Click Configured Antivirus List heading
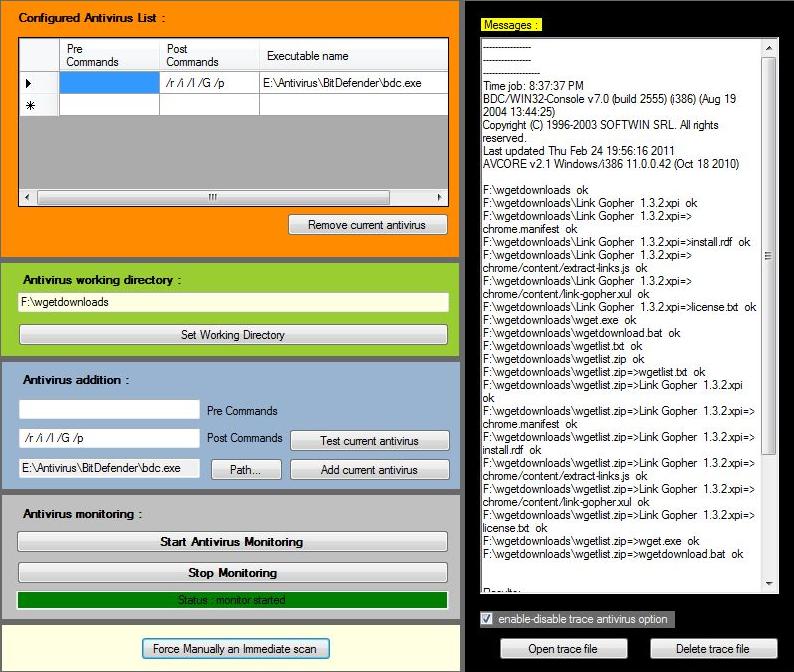The height and width of the screenshot is (672, 794). pos(92,18)
